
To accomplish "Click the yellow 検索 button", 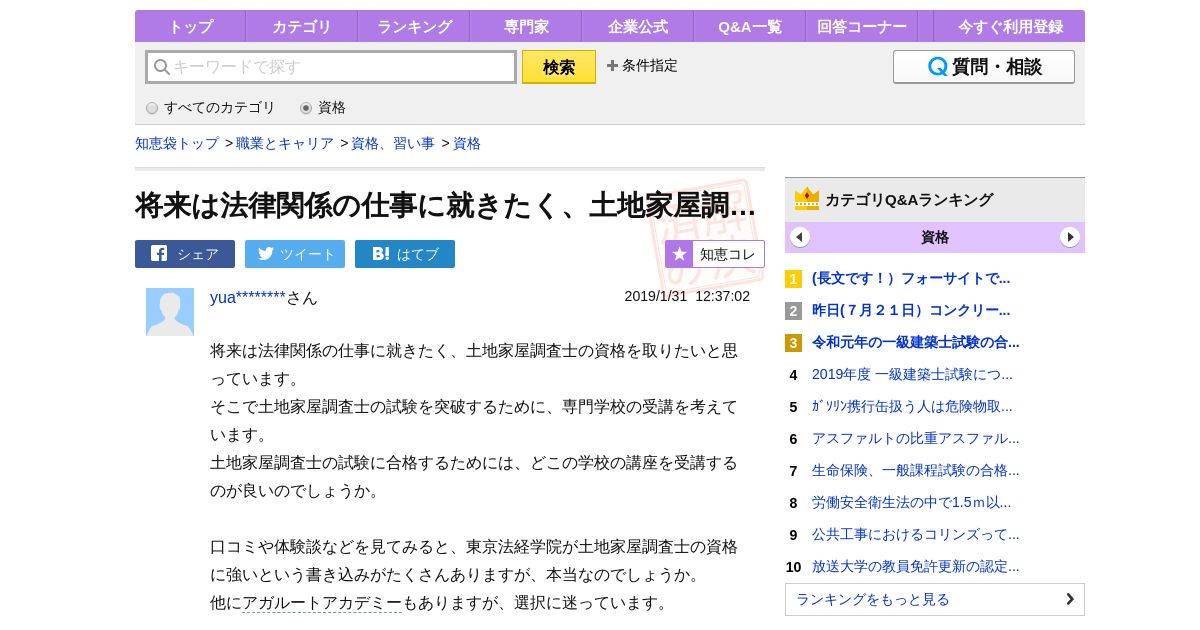I will coord(559,67).
